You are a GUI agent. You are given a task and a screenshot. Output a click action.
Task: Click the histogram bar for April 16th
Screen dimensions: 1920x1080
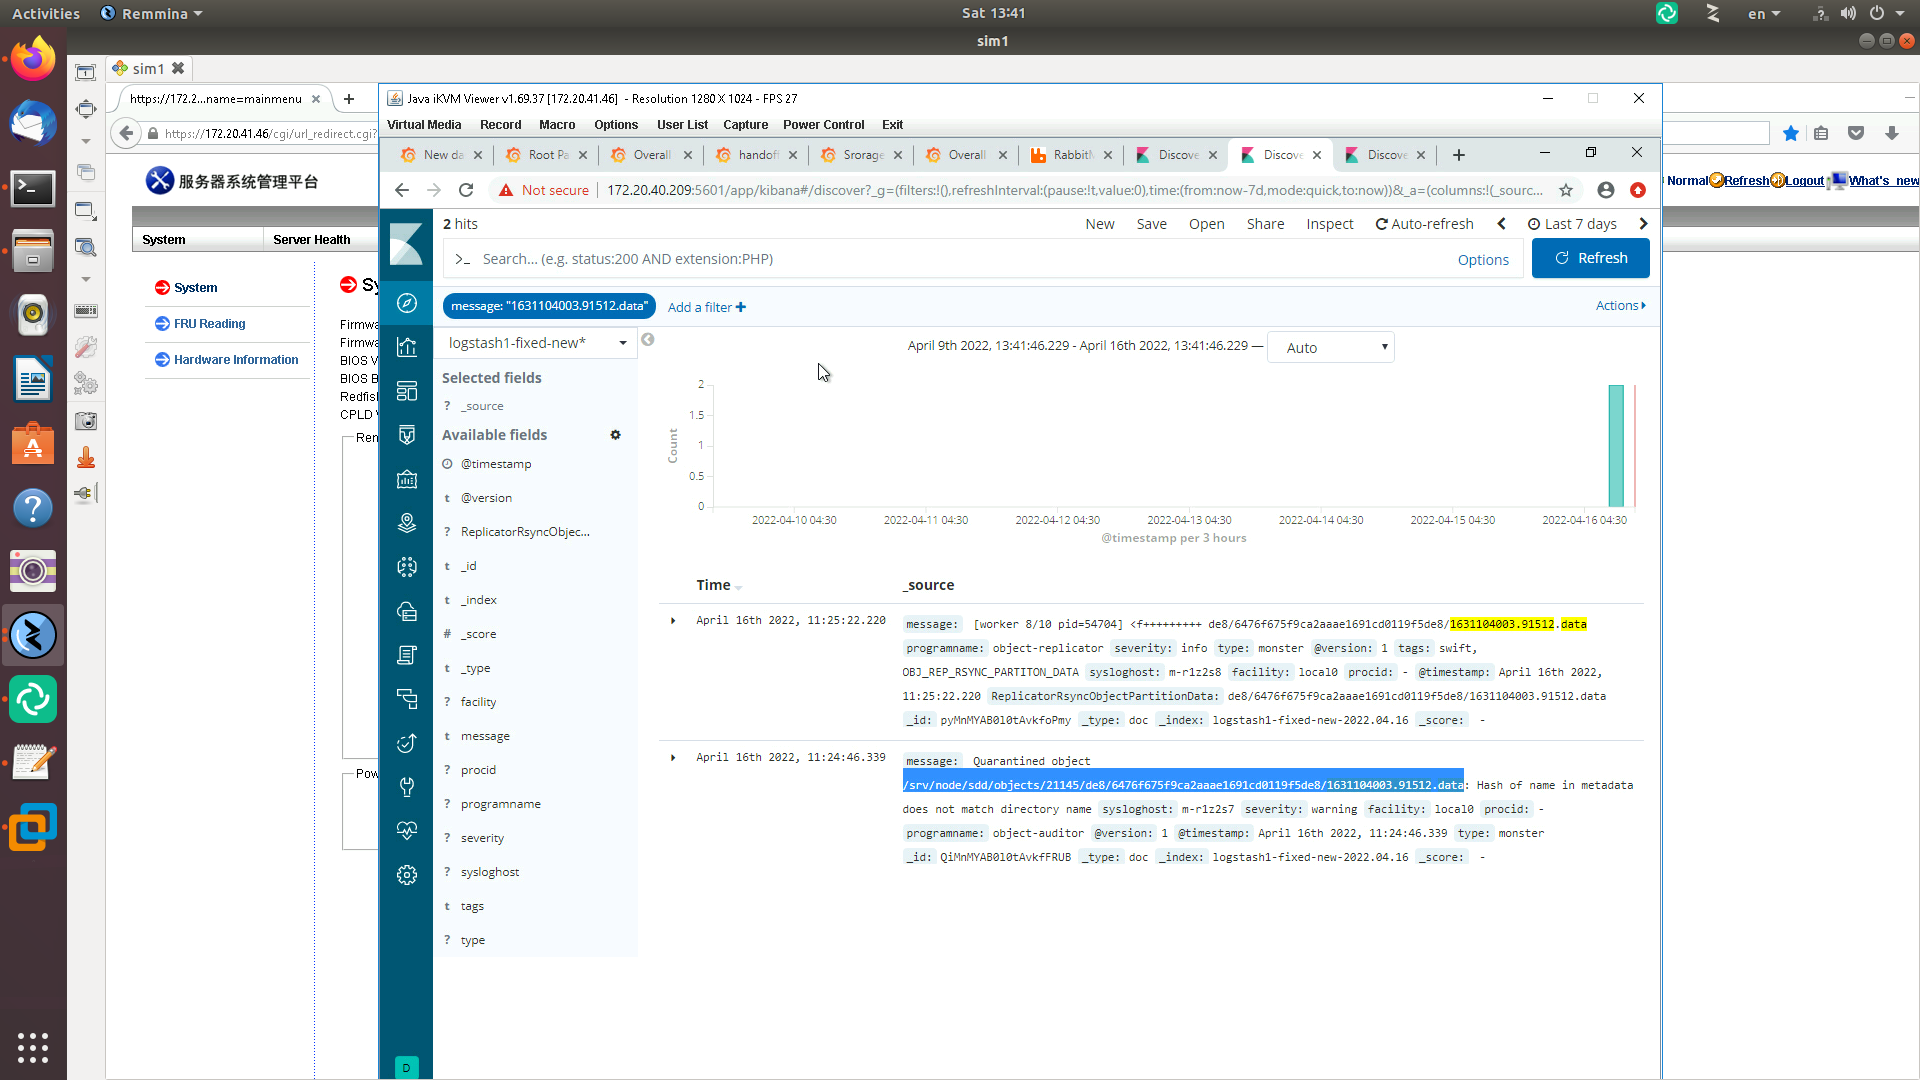coord(1615,446)
